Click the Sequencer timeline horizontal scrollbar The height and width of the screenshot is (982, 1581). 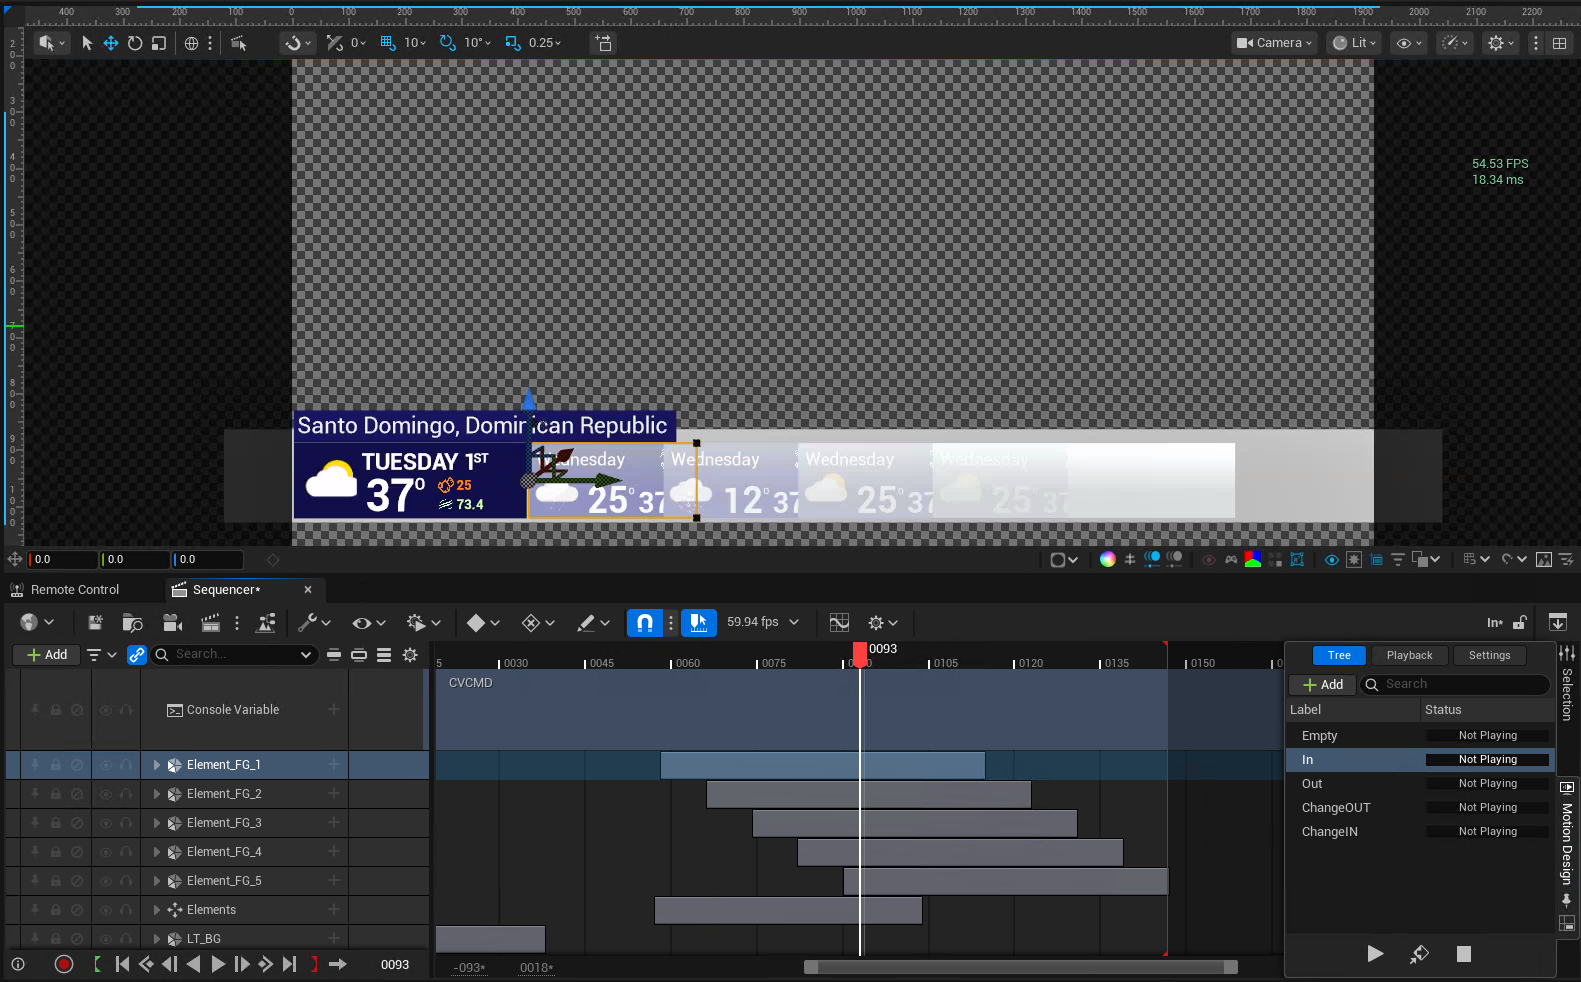pos(1021,967)
